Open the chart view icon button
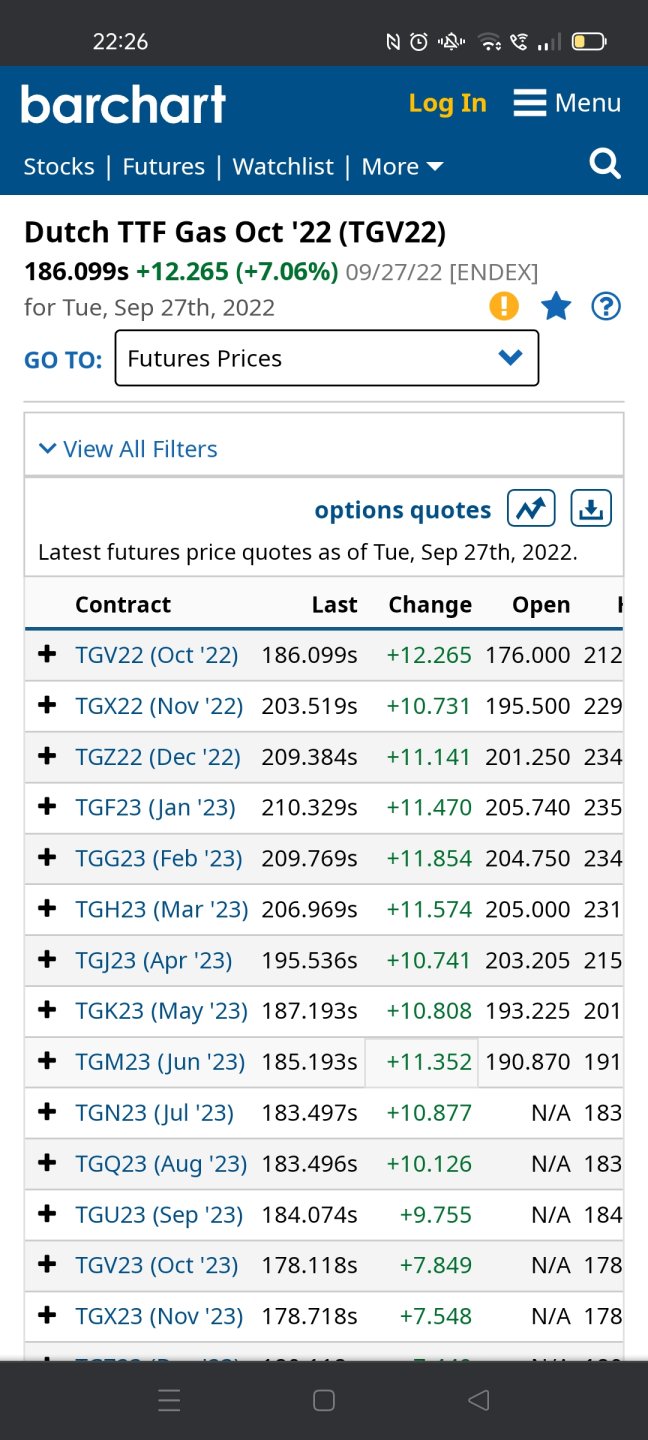 pyautogui.click(x=530, y=509)
